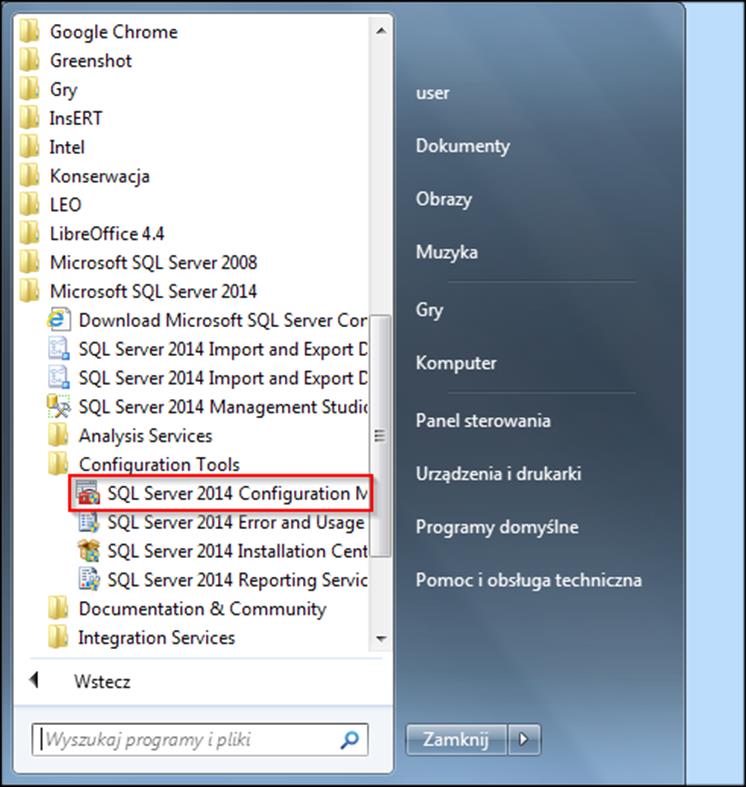Click the Greenshot folder icon
The image size is (746, 787).
tap(30, 61)
